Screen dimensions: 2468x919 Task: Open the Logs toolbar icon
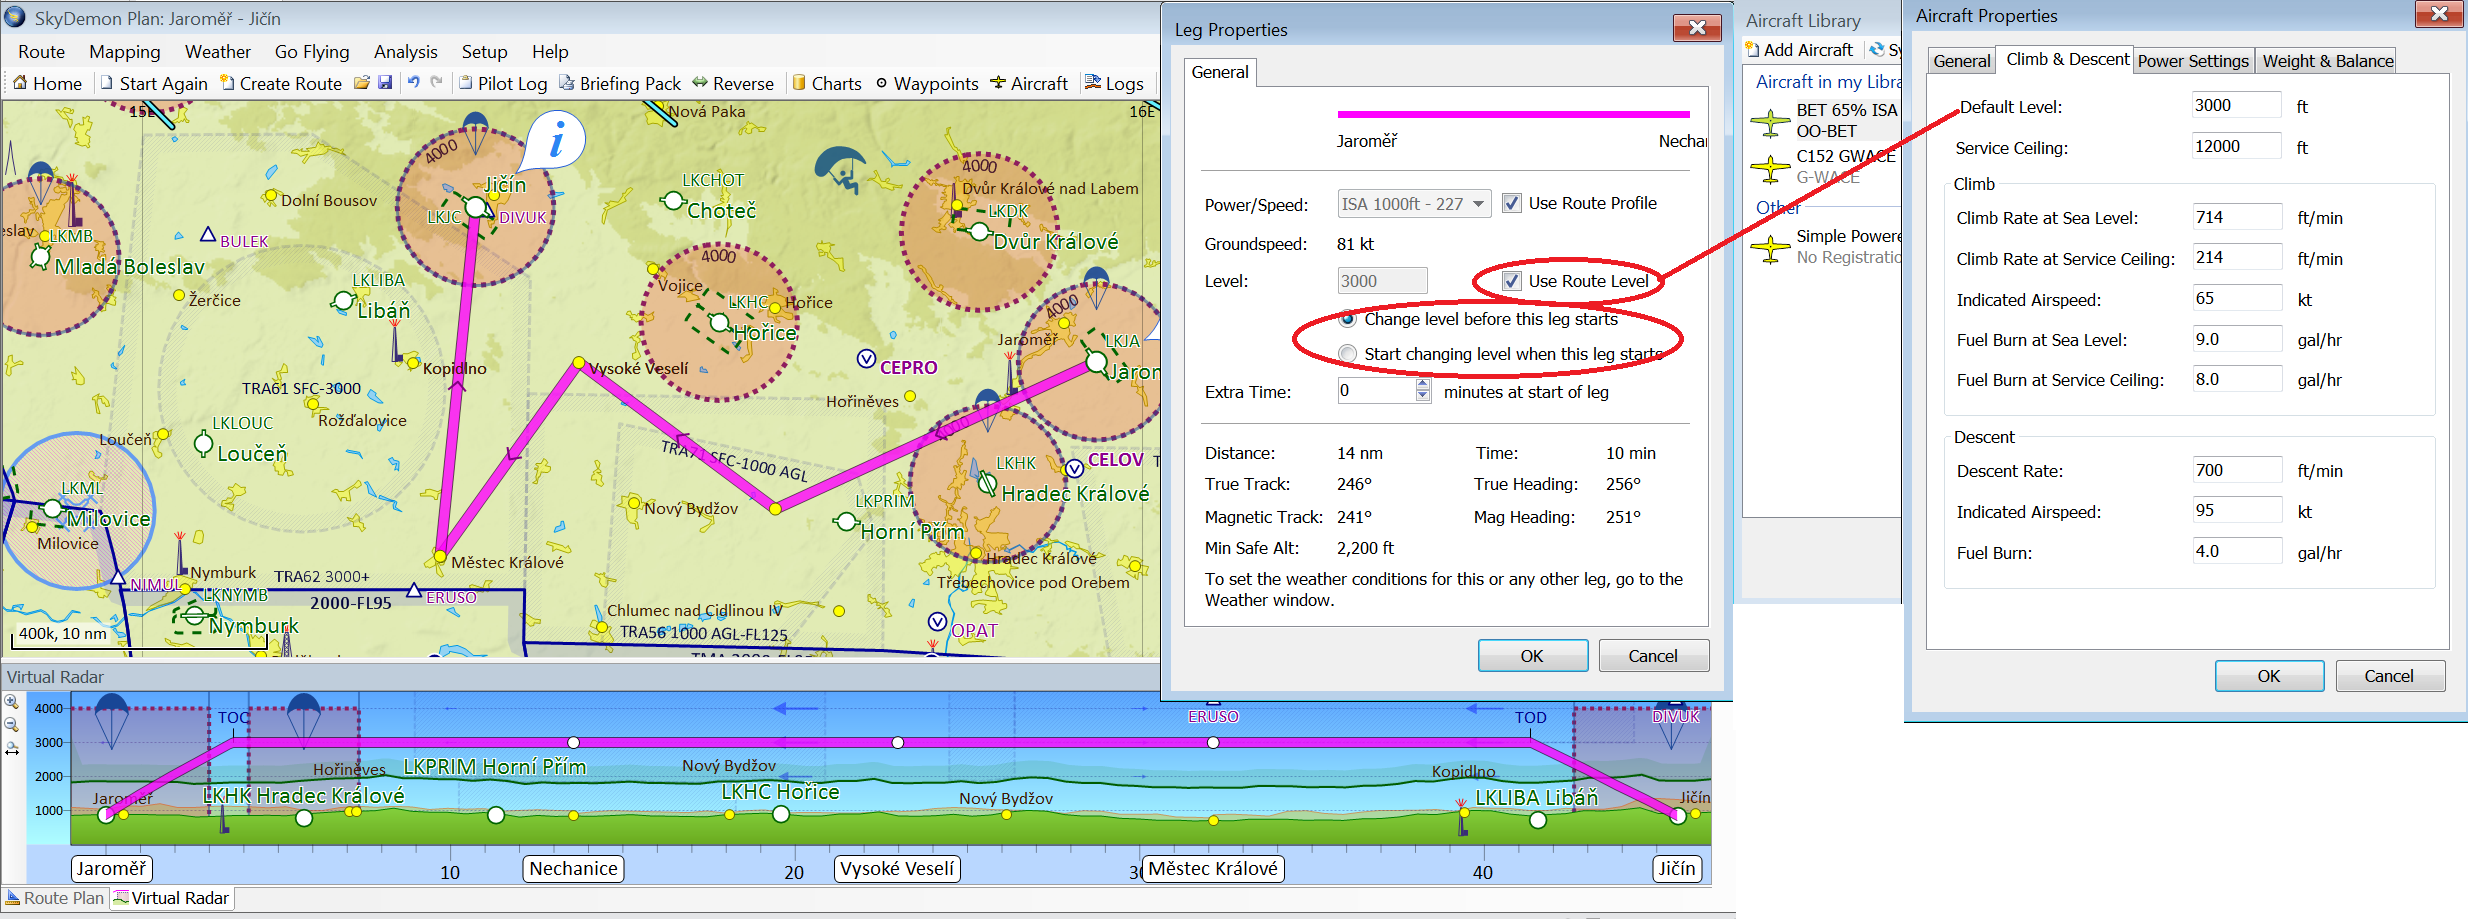click(1093, 83)
